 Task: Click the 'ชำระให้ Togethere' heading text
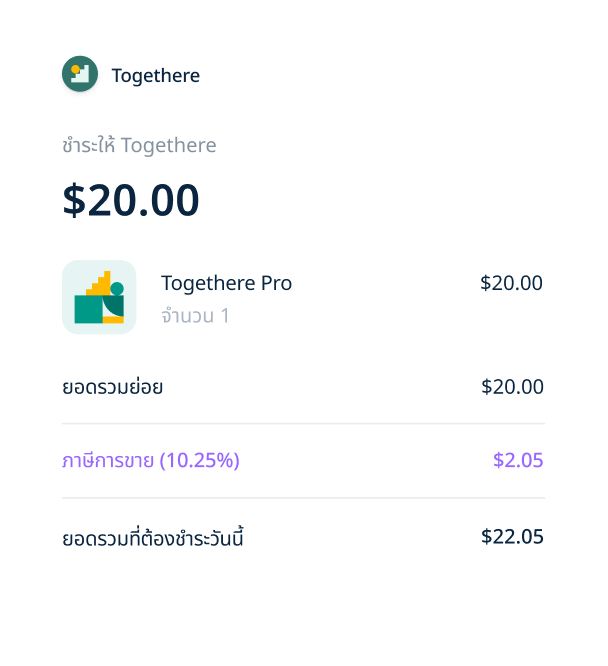click(x=139, y=145)
